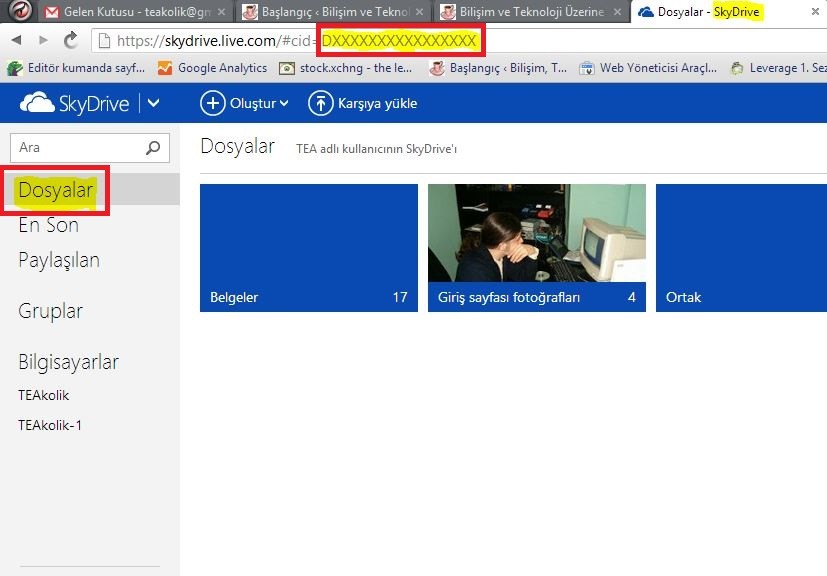
Task: Click item count 4 on photos tile
Action: pyautogui.click(x=631, y=297)
